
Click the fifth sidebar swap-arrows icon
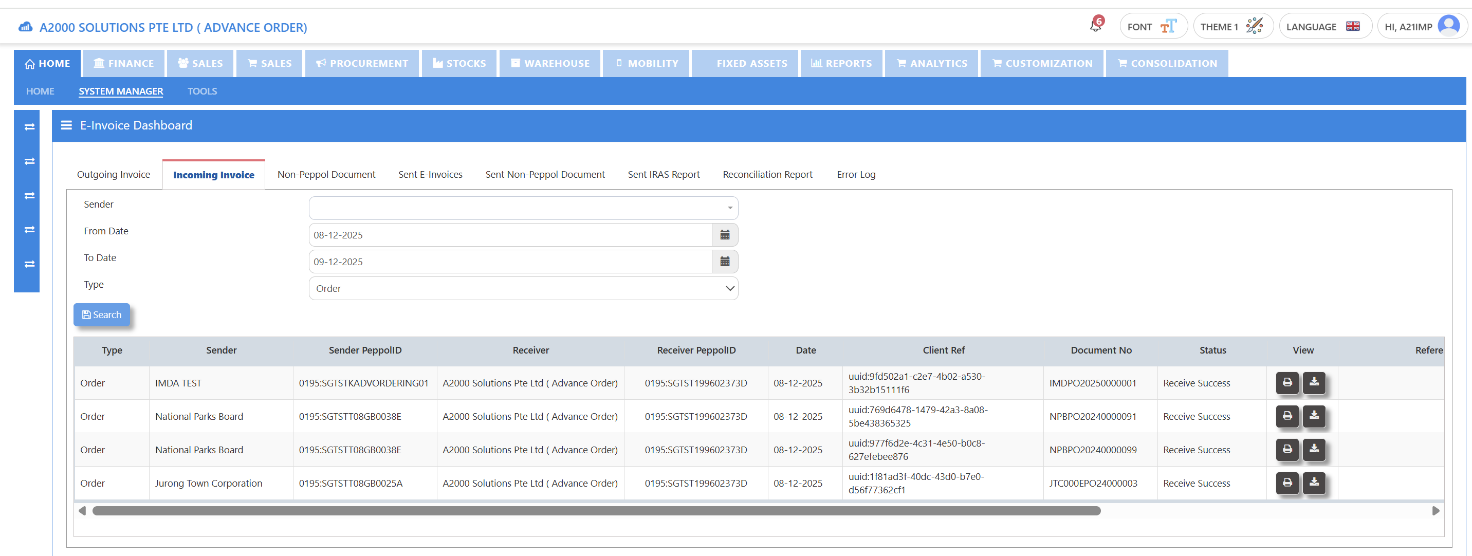[29, 264]
